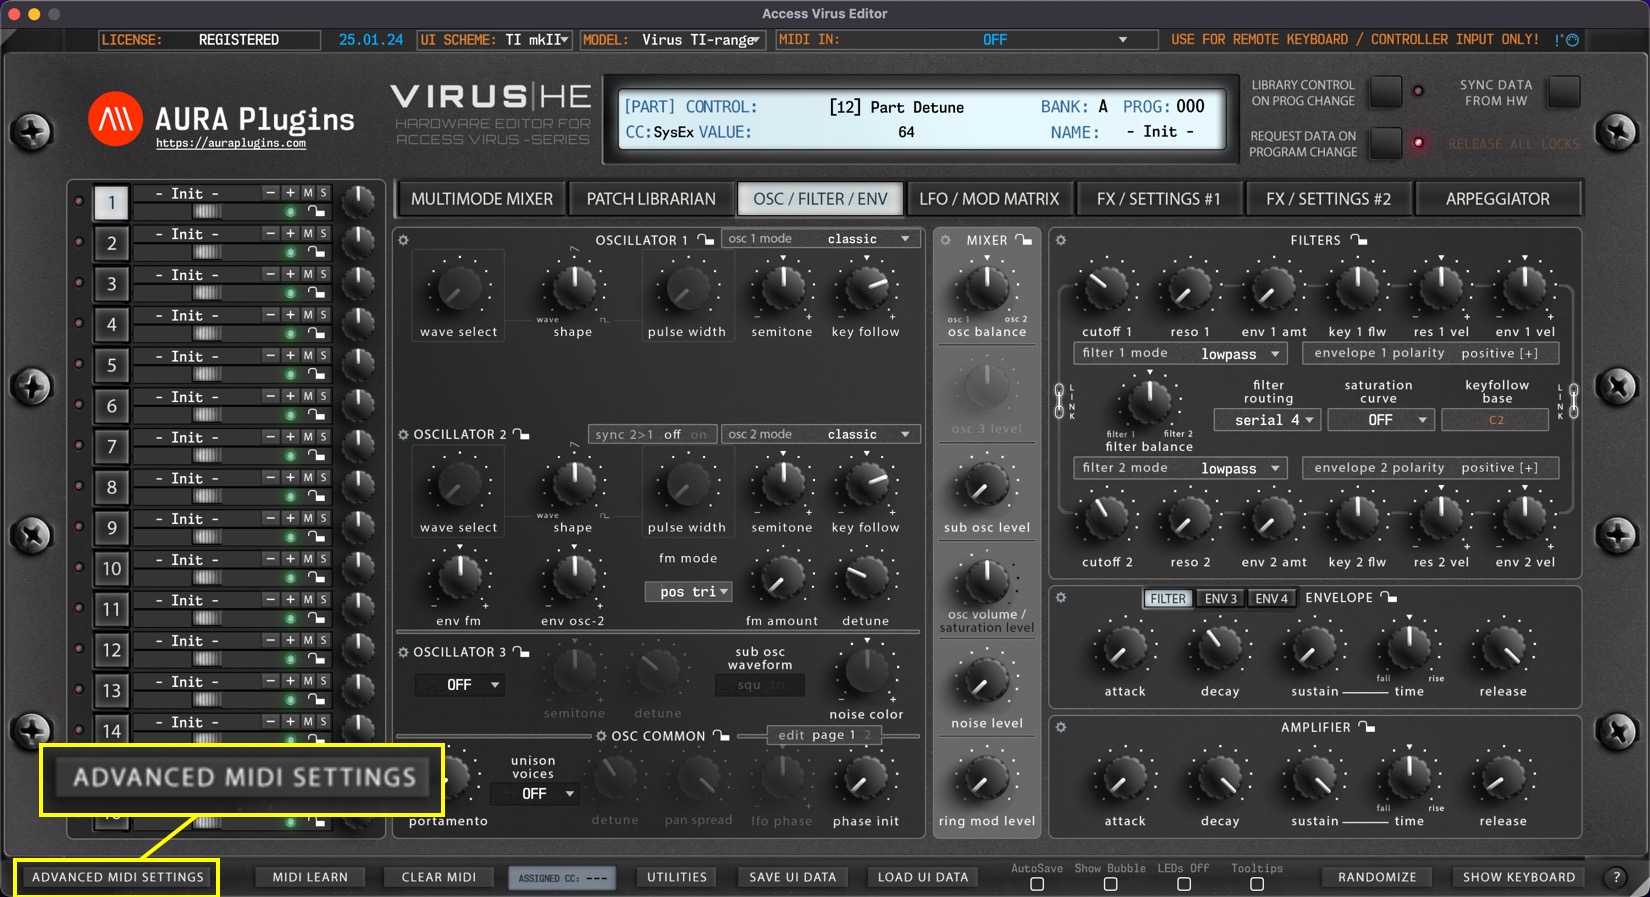
Task: Click the Oscillator 1 lock icon
Action: click(706, 240)
